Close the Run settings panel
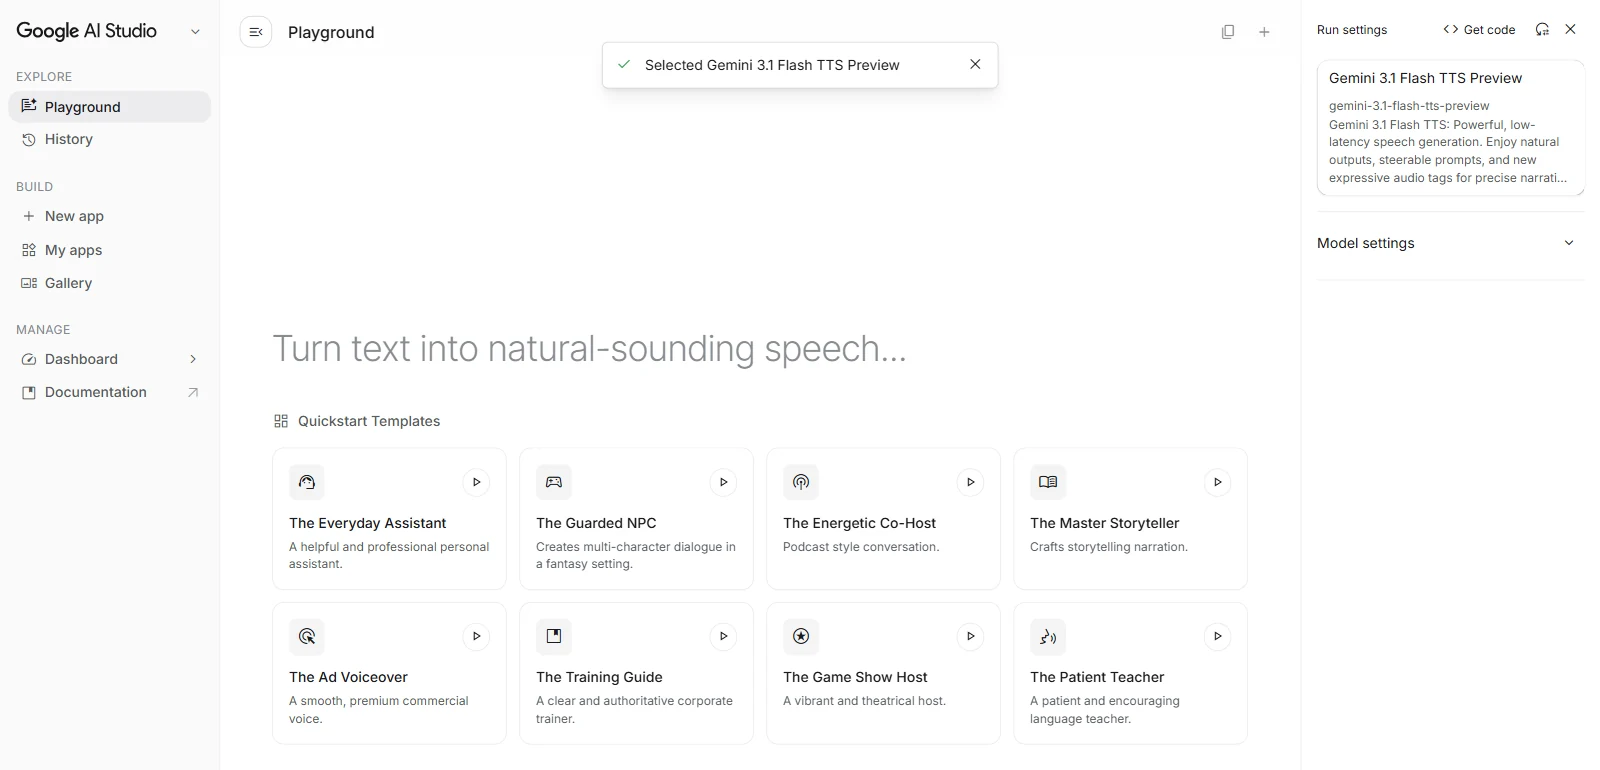Viewport: 1600px width, 770px height. pos(1570,29)
